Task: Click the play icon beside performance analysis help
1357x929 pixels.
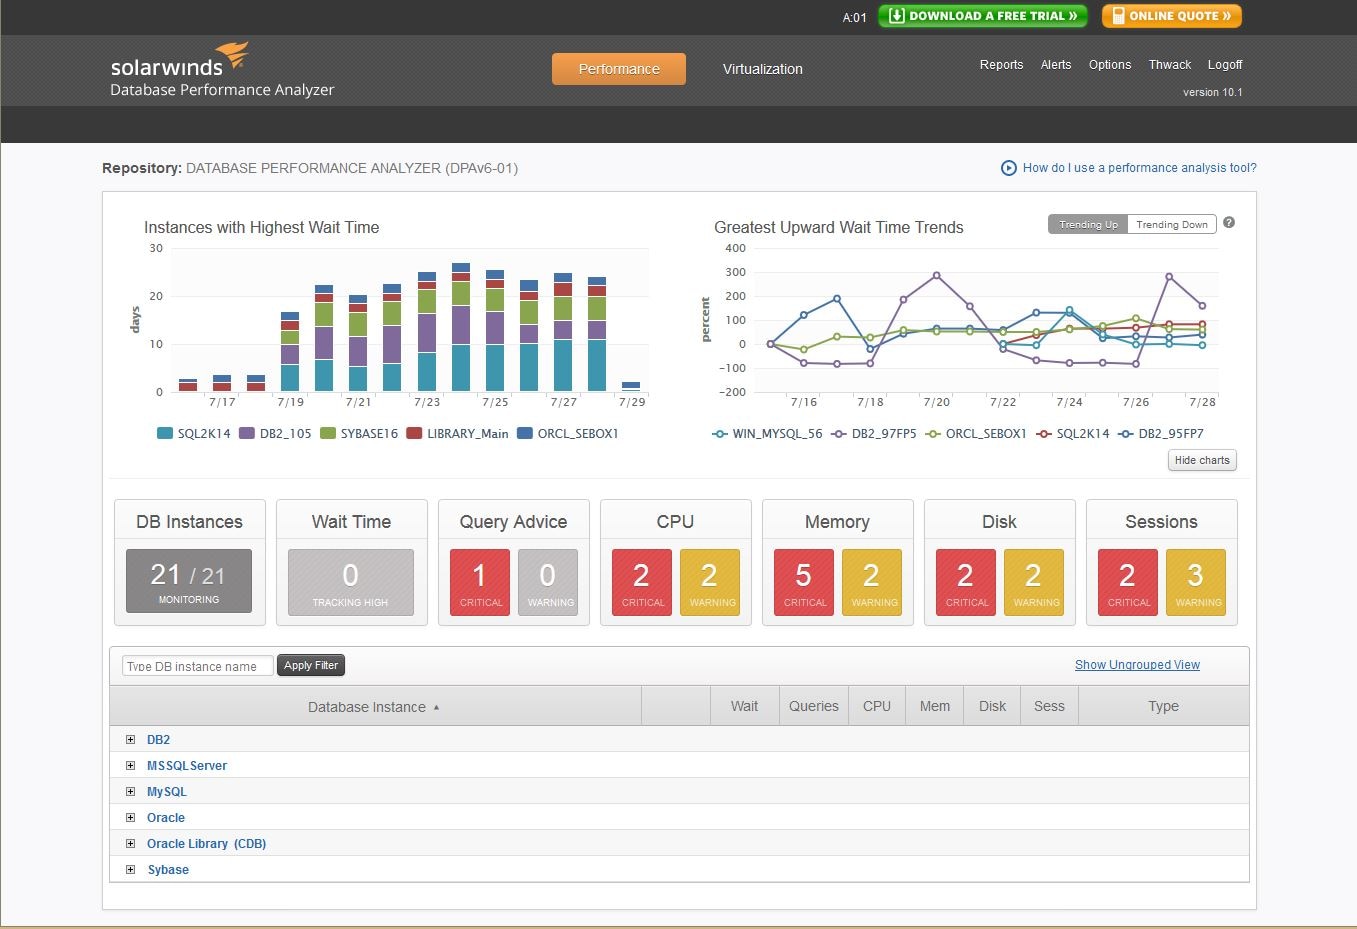Action: [1009, 168]
